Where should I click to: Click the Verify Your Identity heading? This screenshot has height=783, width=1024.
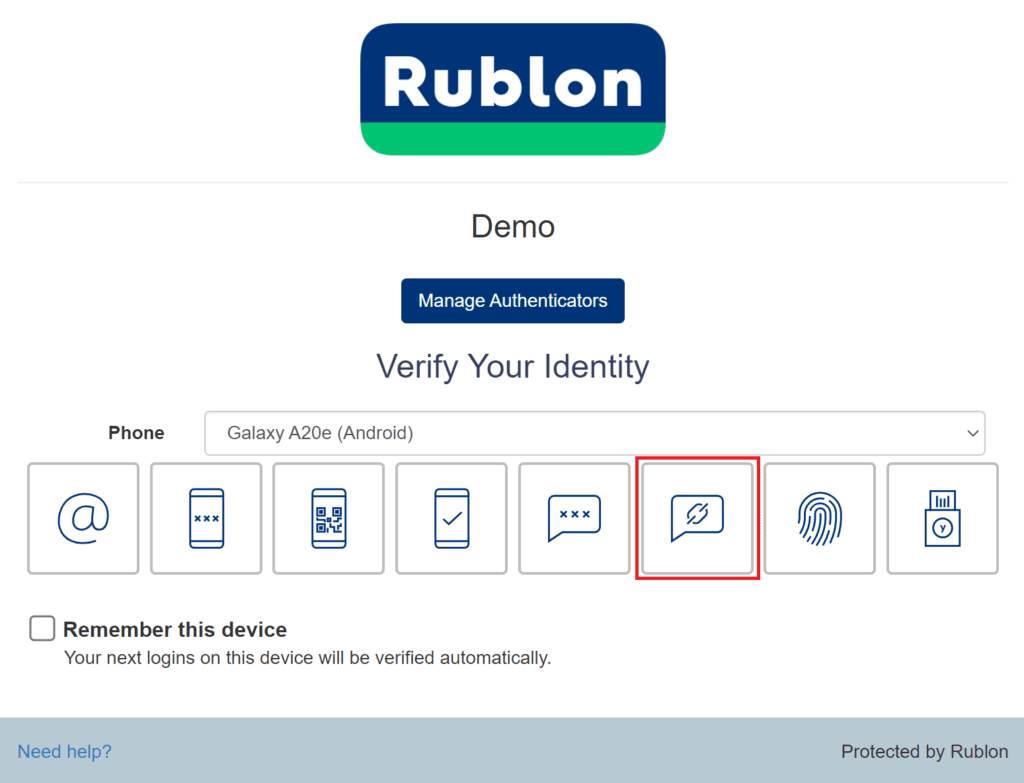point(512,366)
